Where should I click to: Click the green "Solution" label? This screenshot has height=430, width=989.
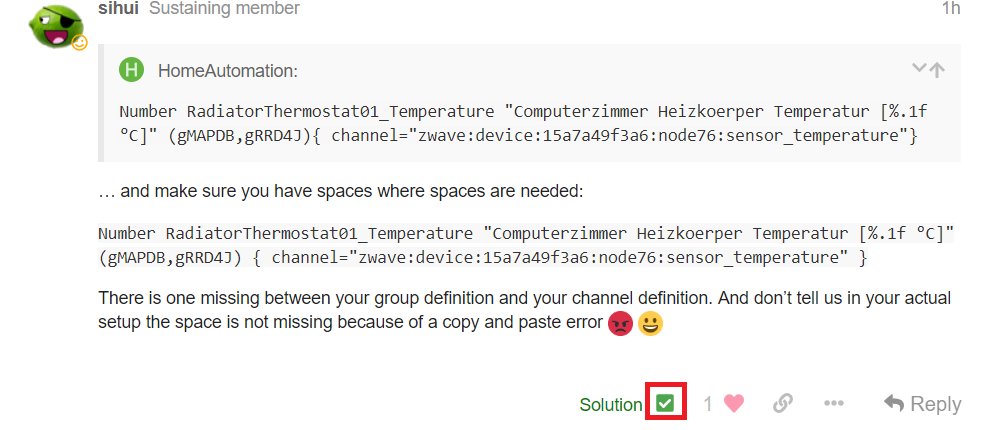coord(610,404)
